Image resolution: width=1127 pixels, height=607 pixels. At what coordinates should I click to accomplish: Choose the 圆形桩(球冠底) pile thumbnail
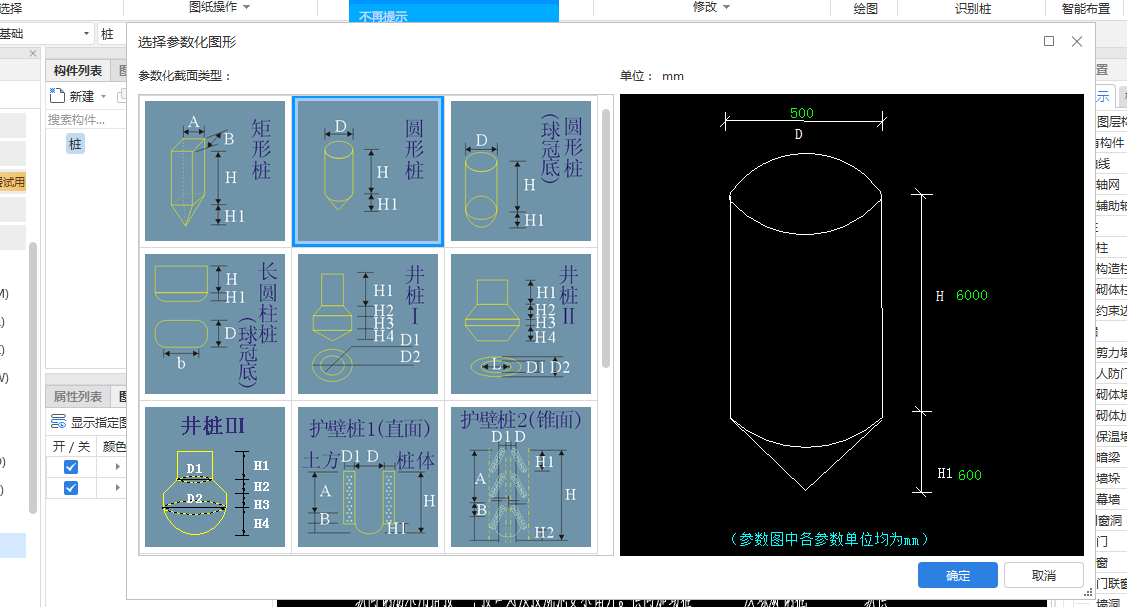[x=520, y=171]
